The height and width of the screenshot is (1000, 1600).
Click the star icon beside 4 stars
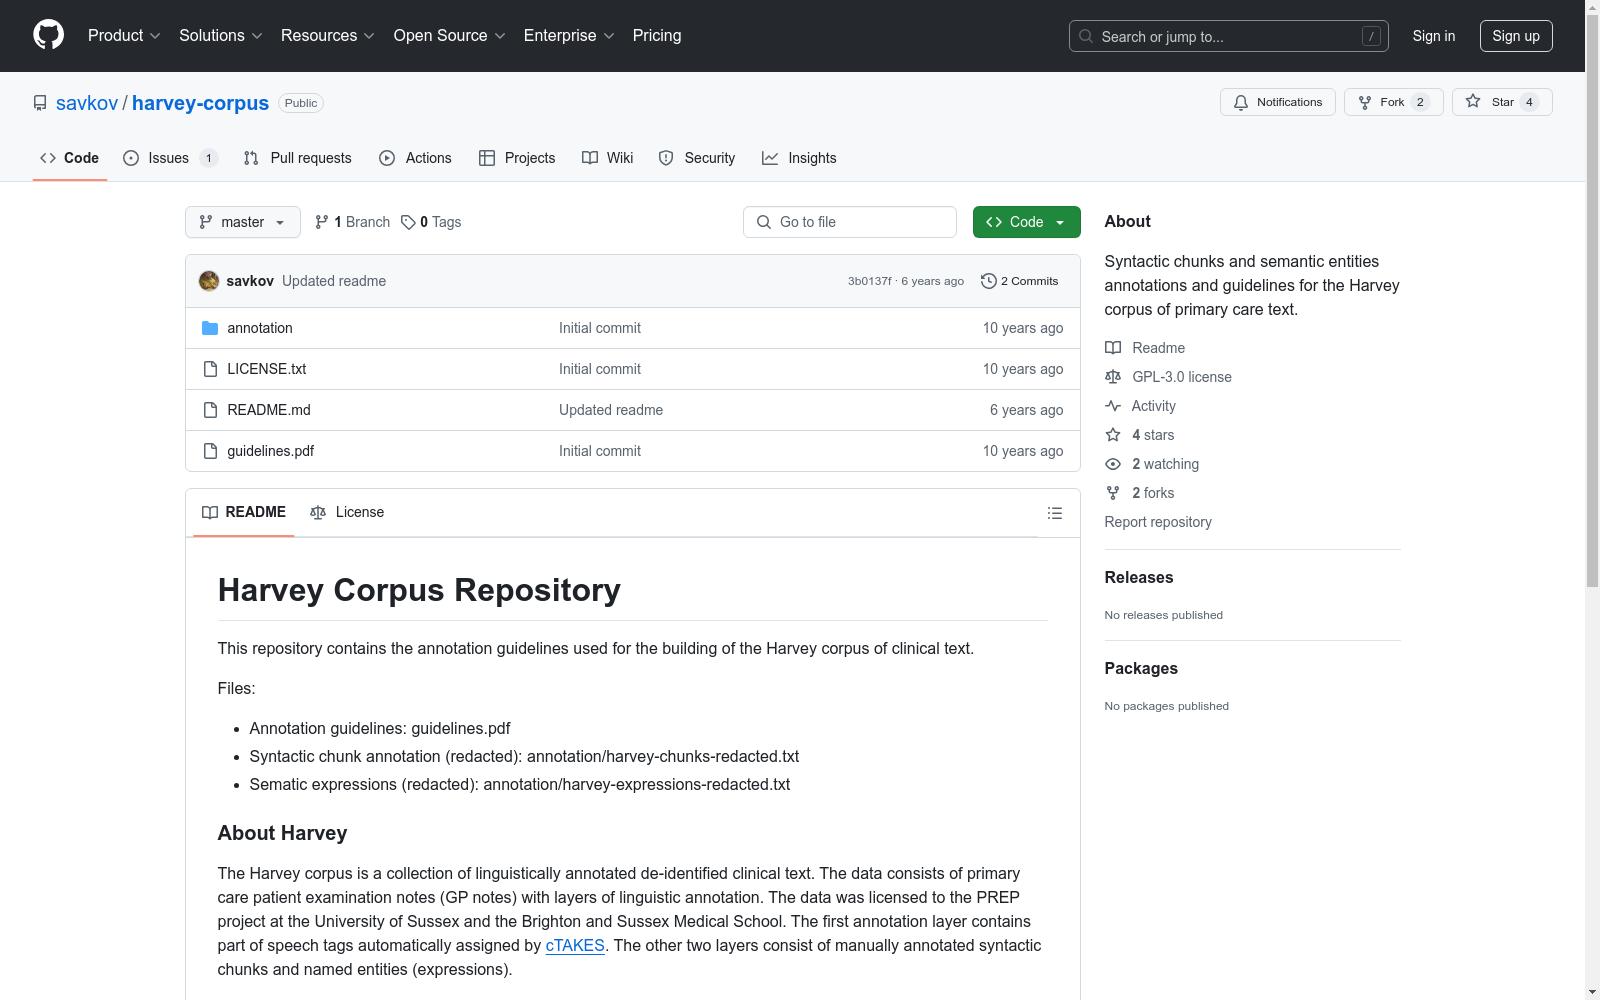pos(1113,435)
